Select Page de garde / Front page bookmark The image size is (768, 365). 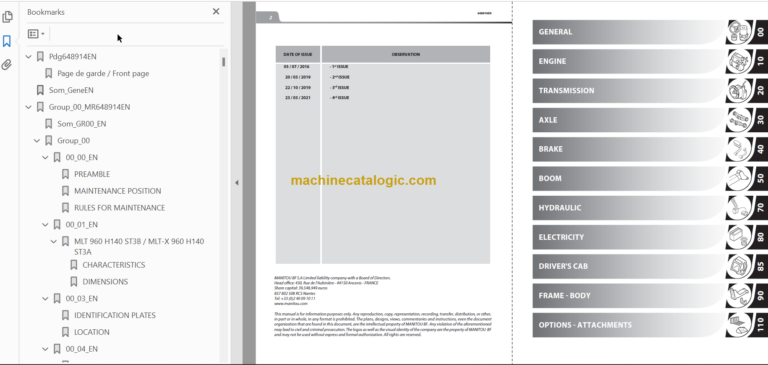click(103, 73)
